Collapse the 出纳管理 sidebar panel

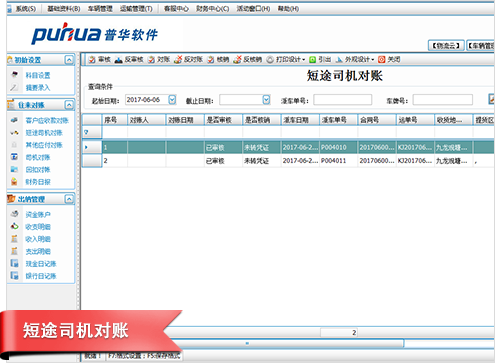click(69, 199)
